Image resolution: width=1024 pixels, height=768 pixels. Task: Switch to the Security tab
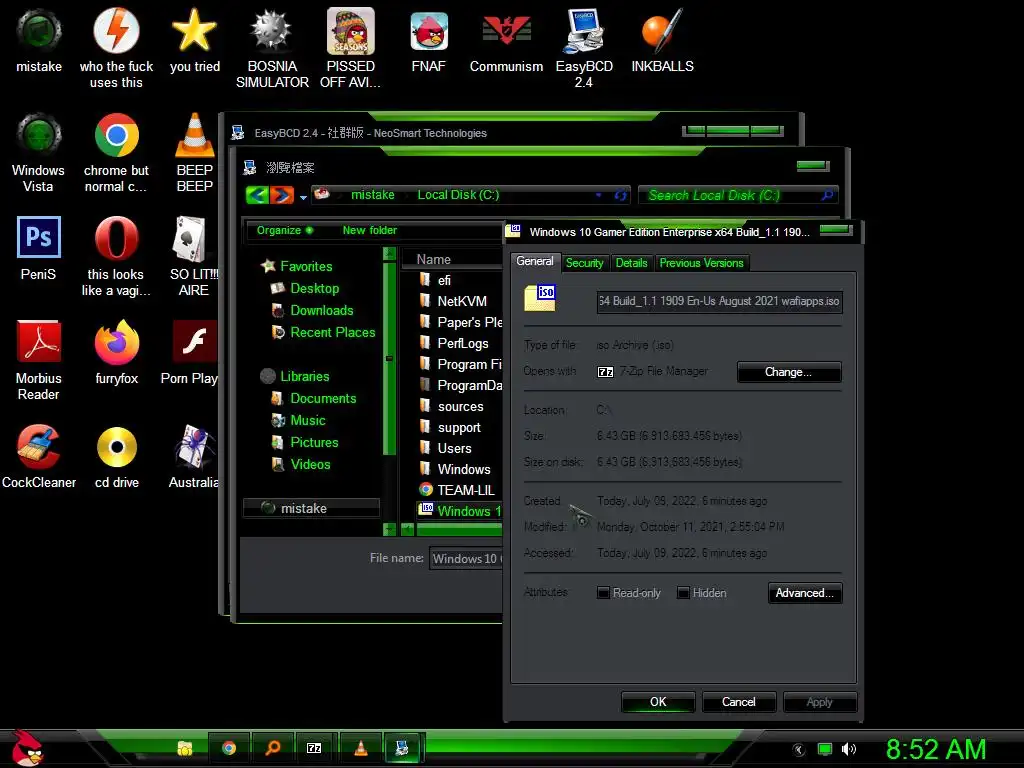pos(584,263)
